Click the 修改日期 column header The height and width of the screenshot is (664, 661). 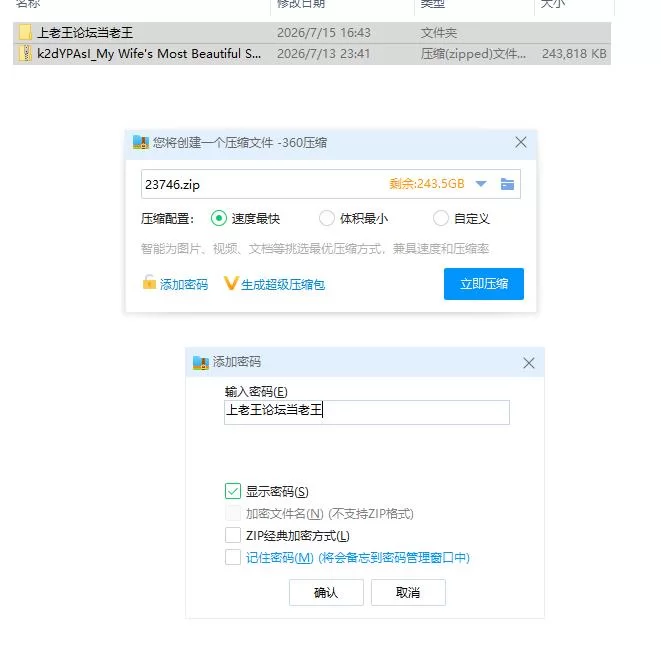coord(301,4)
